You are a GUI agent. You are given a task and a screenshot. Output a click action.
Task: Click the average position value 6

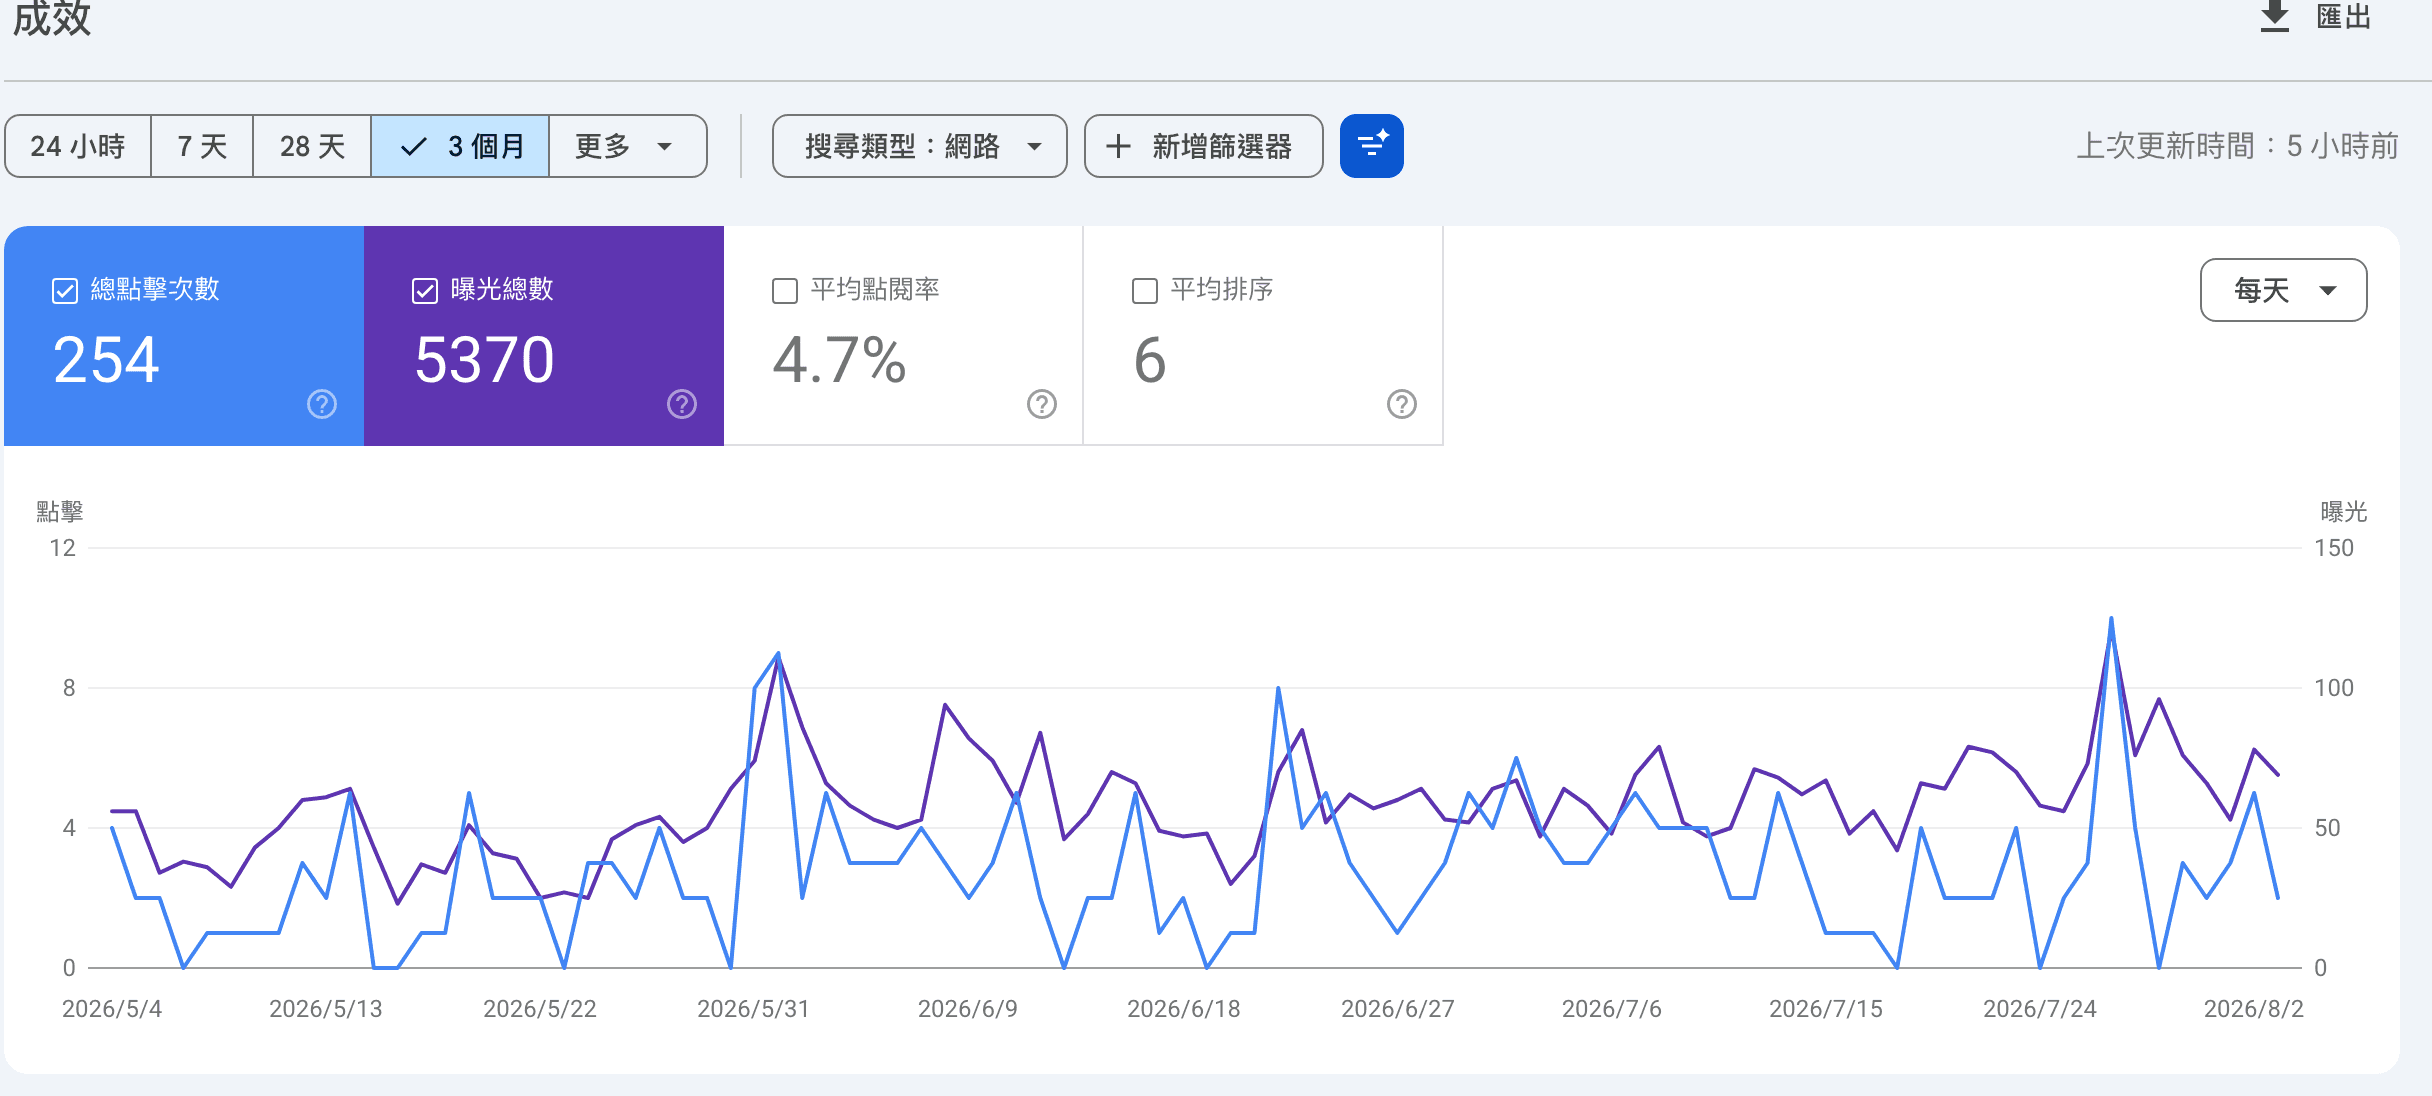1150,360
